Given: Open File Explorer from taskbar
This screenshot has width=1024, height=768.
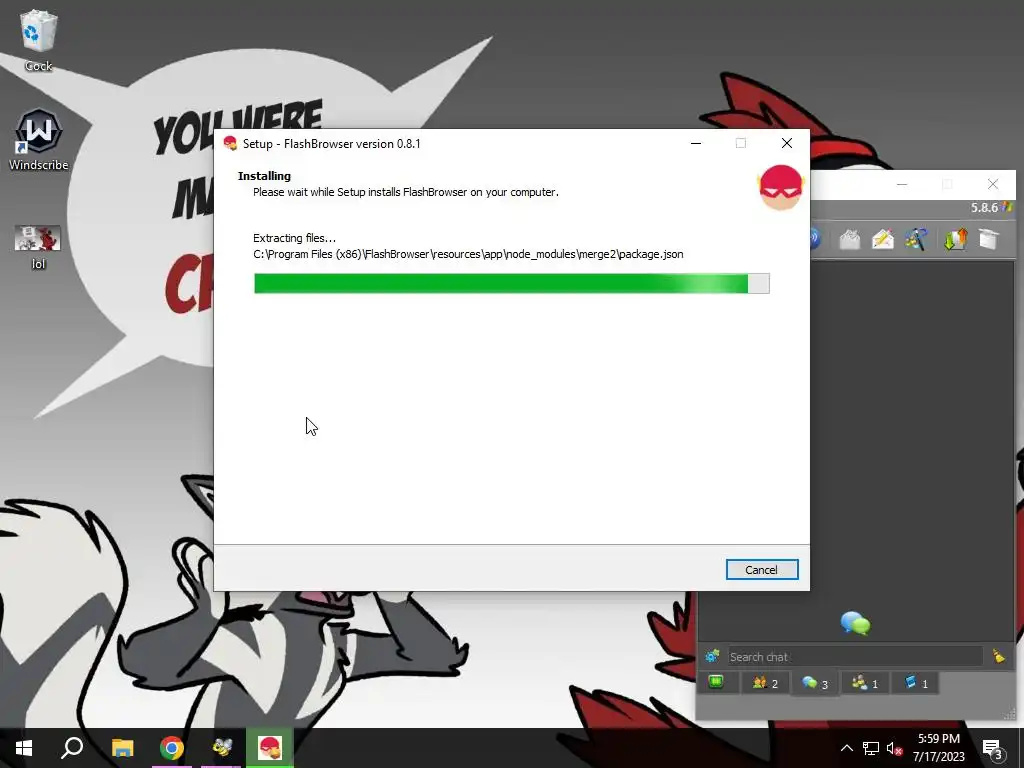Looking at the screenshot, I should point(122,748).
